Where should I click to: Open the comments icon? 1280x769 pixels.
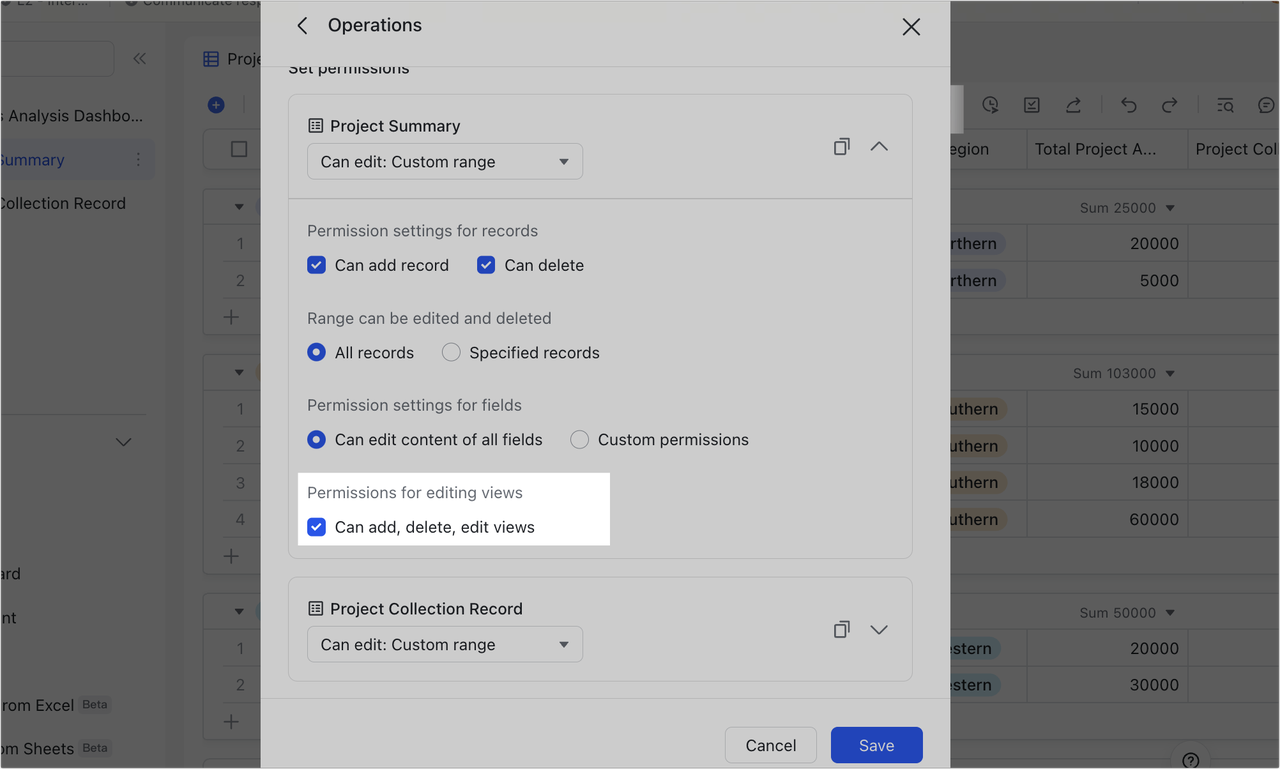pos(1266,105)
